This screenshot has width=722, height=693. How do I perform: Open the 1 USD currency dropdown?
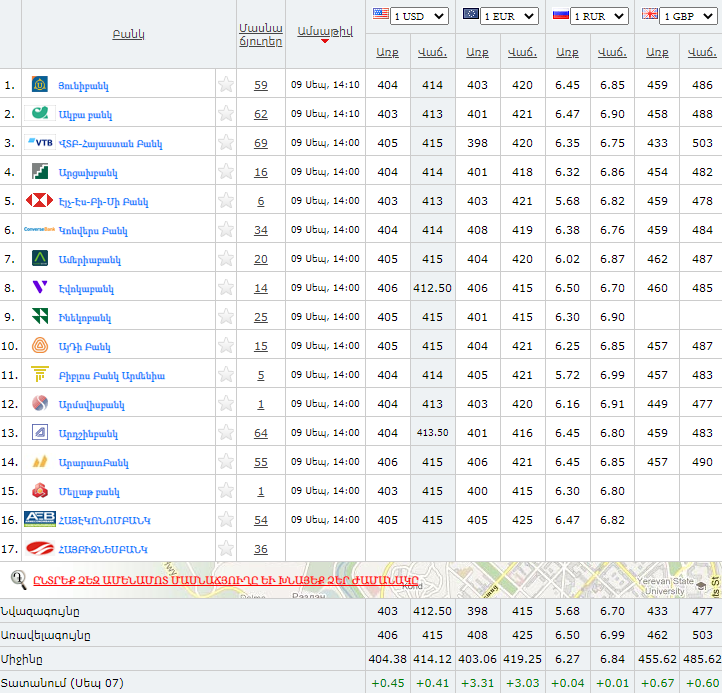click(419, 16)
